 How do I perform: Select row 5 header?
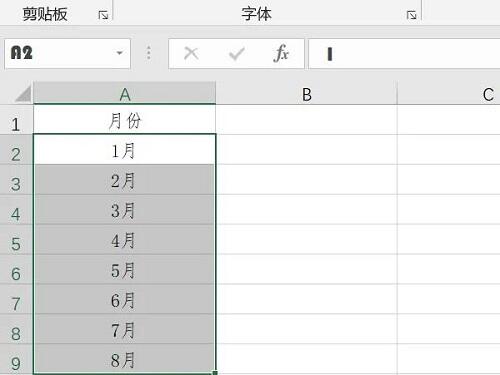pyautogui.click(x=16, y=240)
